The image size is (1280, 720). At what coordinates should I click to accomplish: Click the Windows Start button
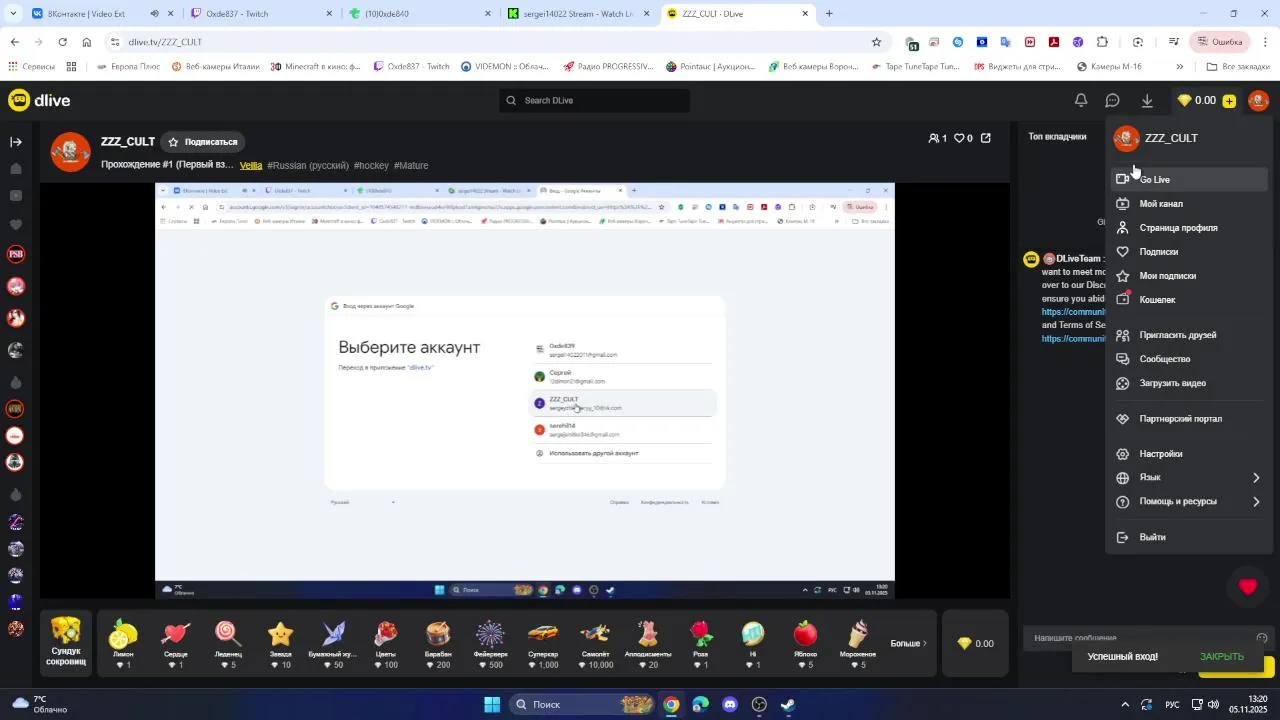tap(492, 704)
